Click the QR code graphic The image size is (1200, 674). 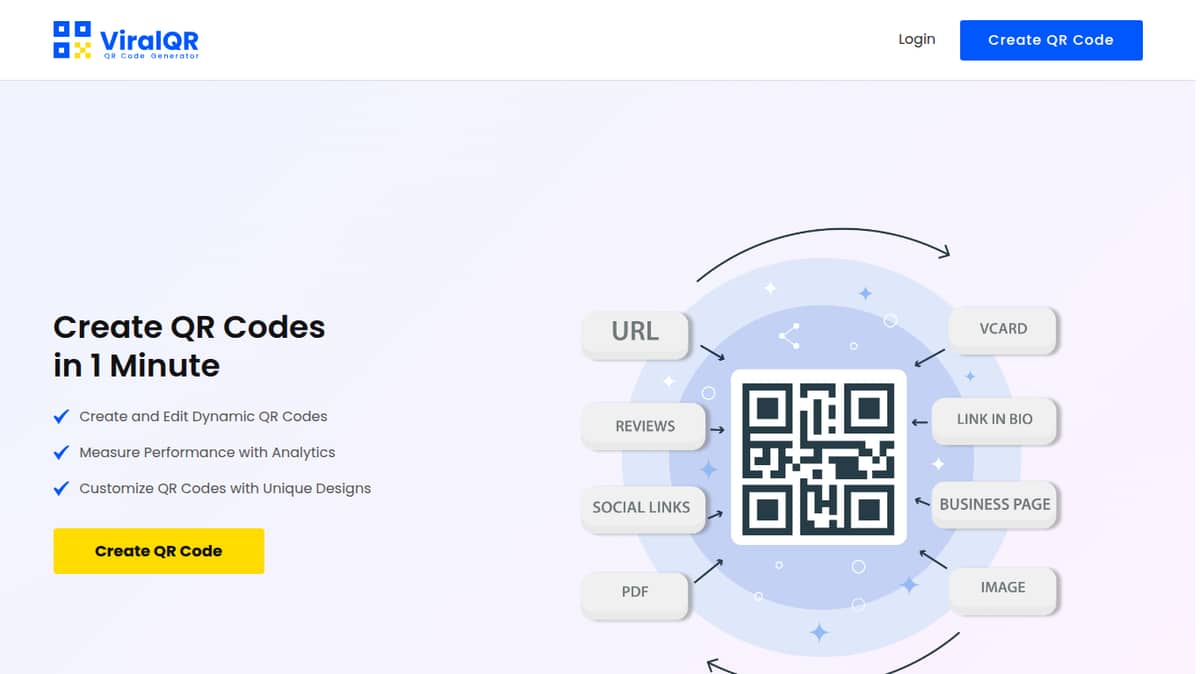click(x=818, y=457)
